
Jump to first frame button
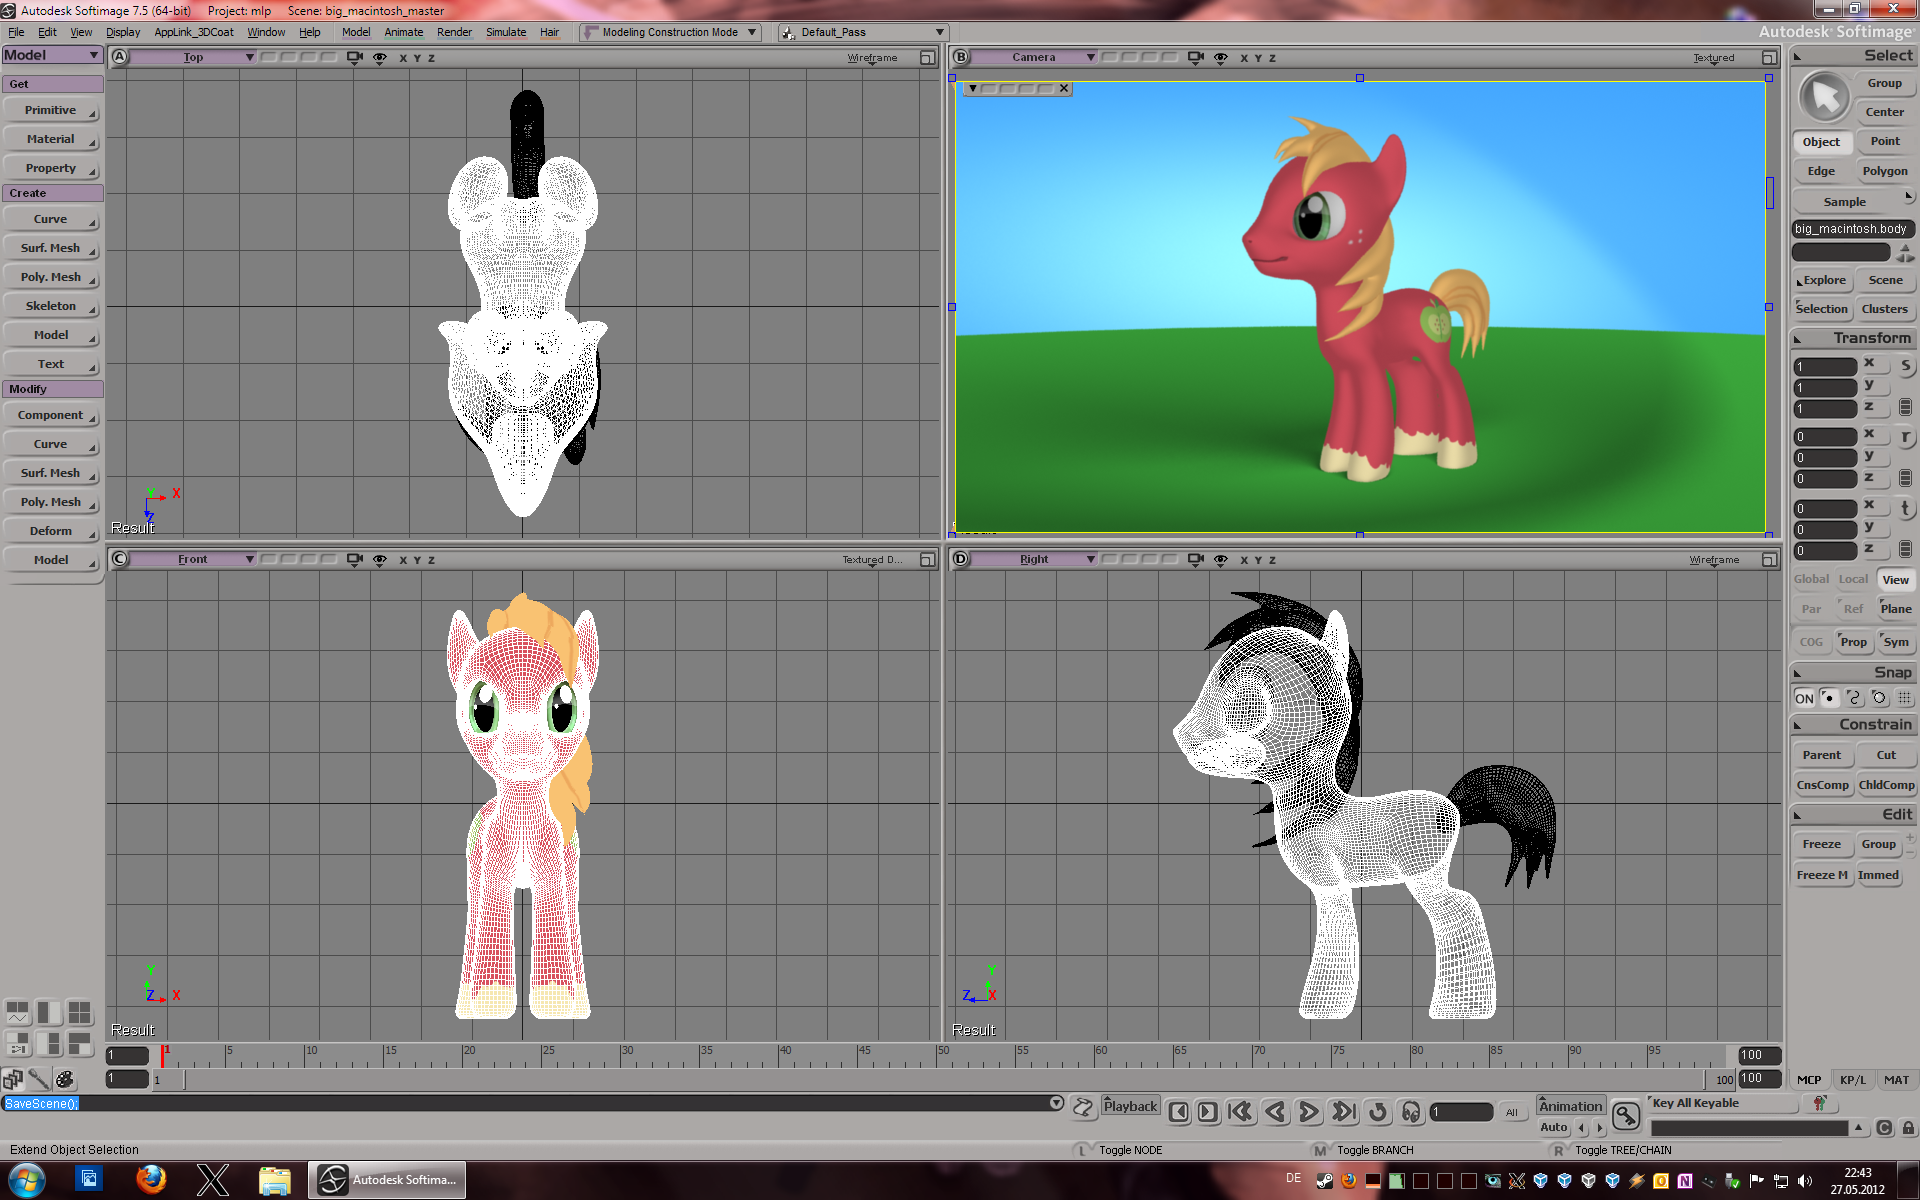tap(1240, 1112)
